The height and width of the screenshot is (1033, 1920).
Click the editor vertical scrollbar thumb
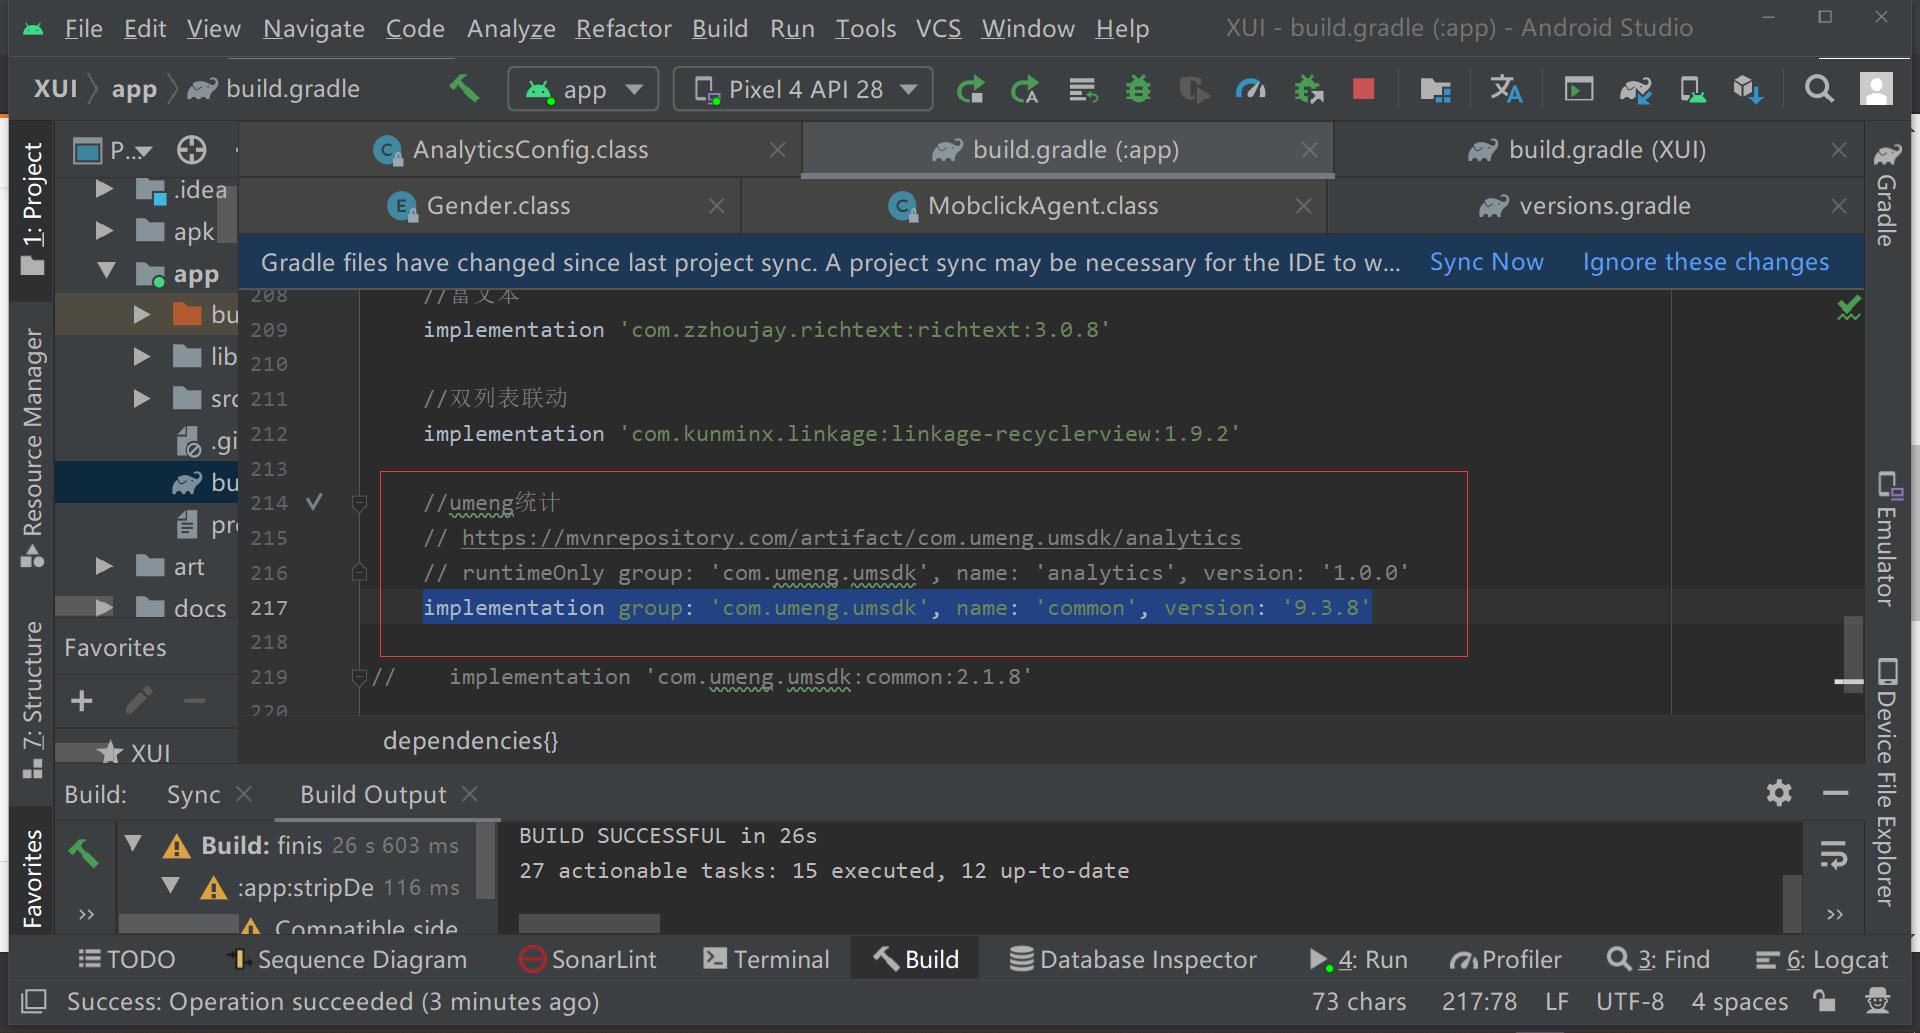coord(1852,652)
